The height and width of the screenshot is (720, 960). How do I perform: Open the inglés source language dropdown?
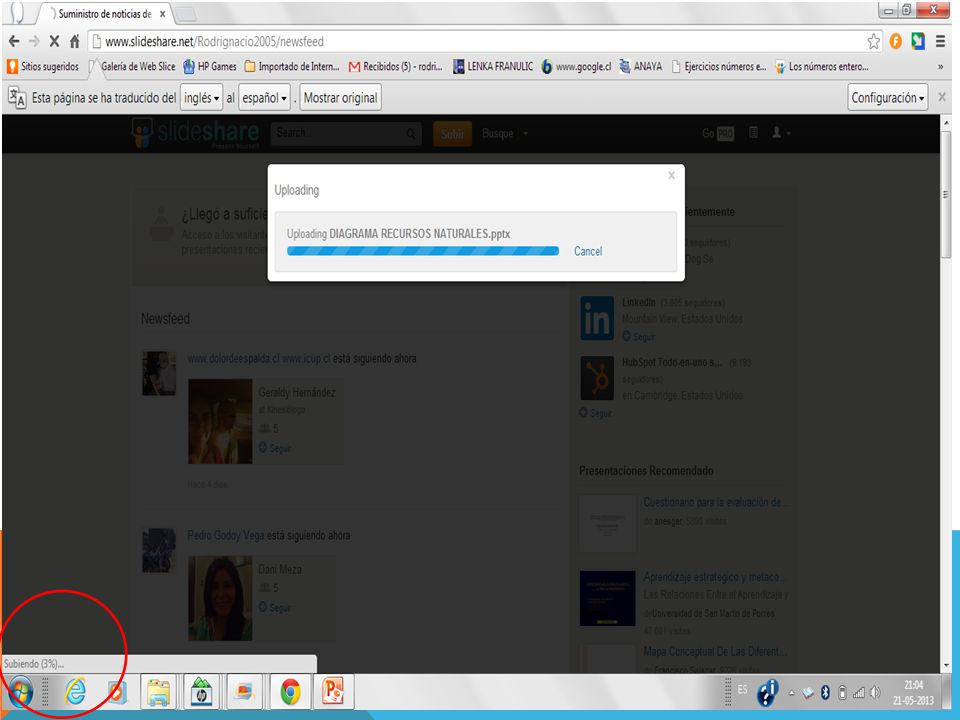coord(201,97)
